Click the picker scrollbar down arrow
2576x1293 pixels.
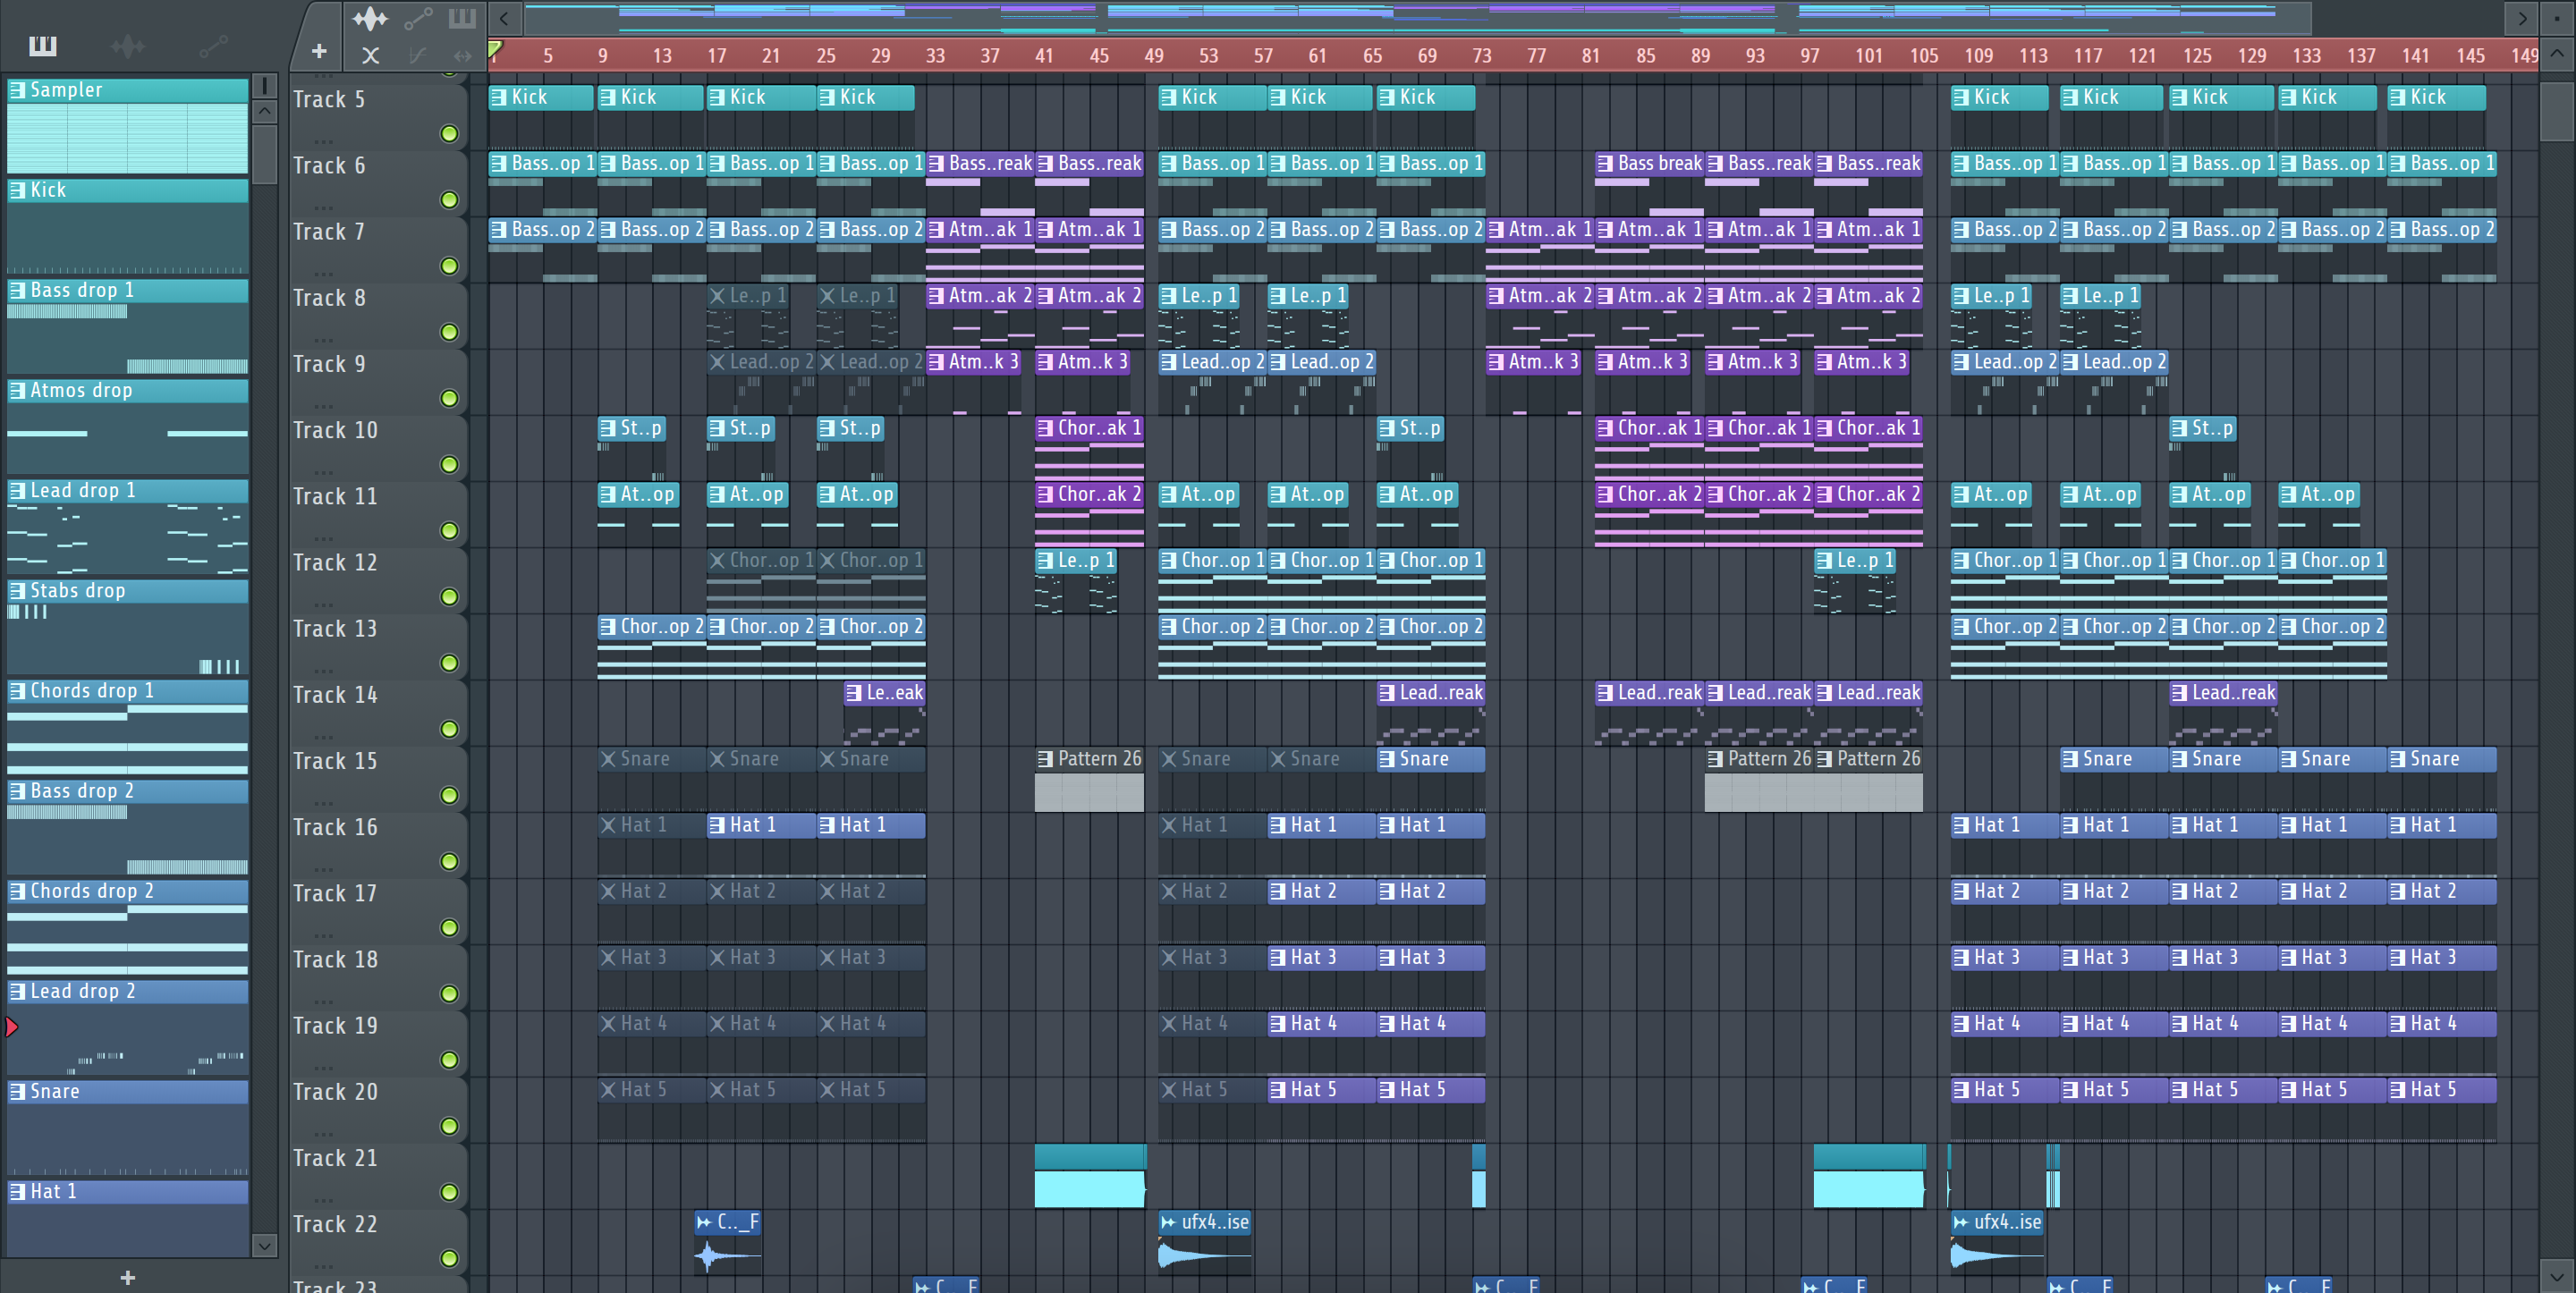coord(264,1245)
